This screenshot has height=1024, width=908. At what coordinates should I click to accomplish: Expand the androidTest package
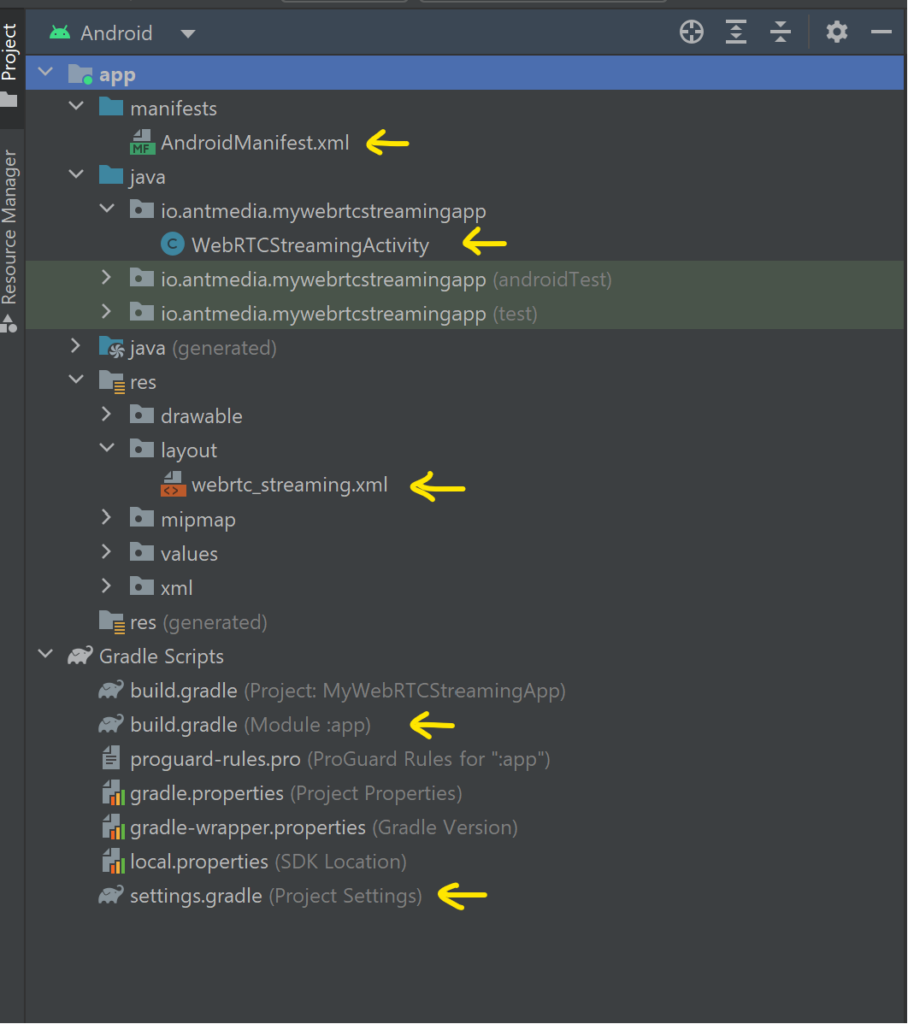106,278
